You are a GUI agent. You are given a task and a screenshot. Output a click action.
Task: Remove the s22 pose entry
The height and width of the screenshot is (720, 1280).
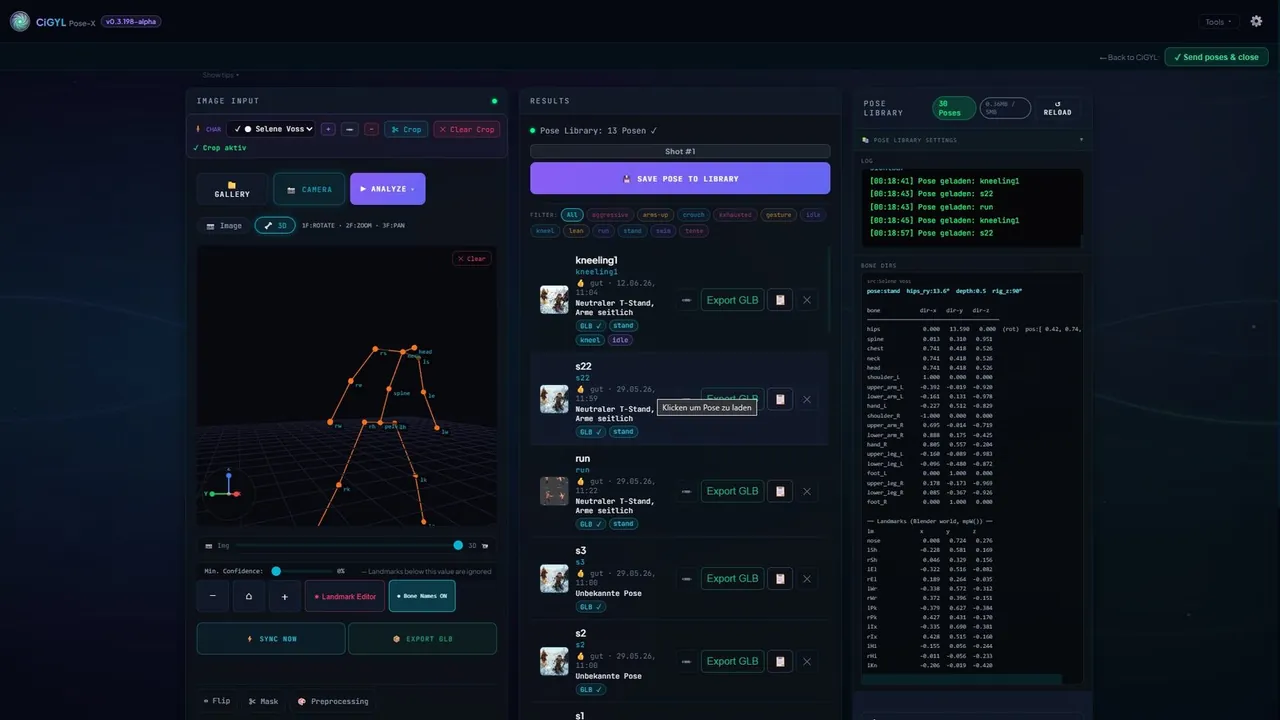(x=807, y=399)
